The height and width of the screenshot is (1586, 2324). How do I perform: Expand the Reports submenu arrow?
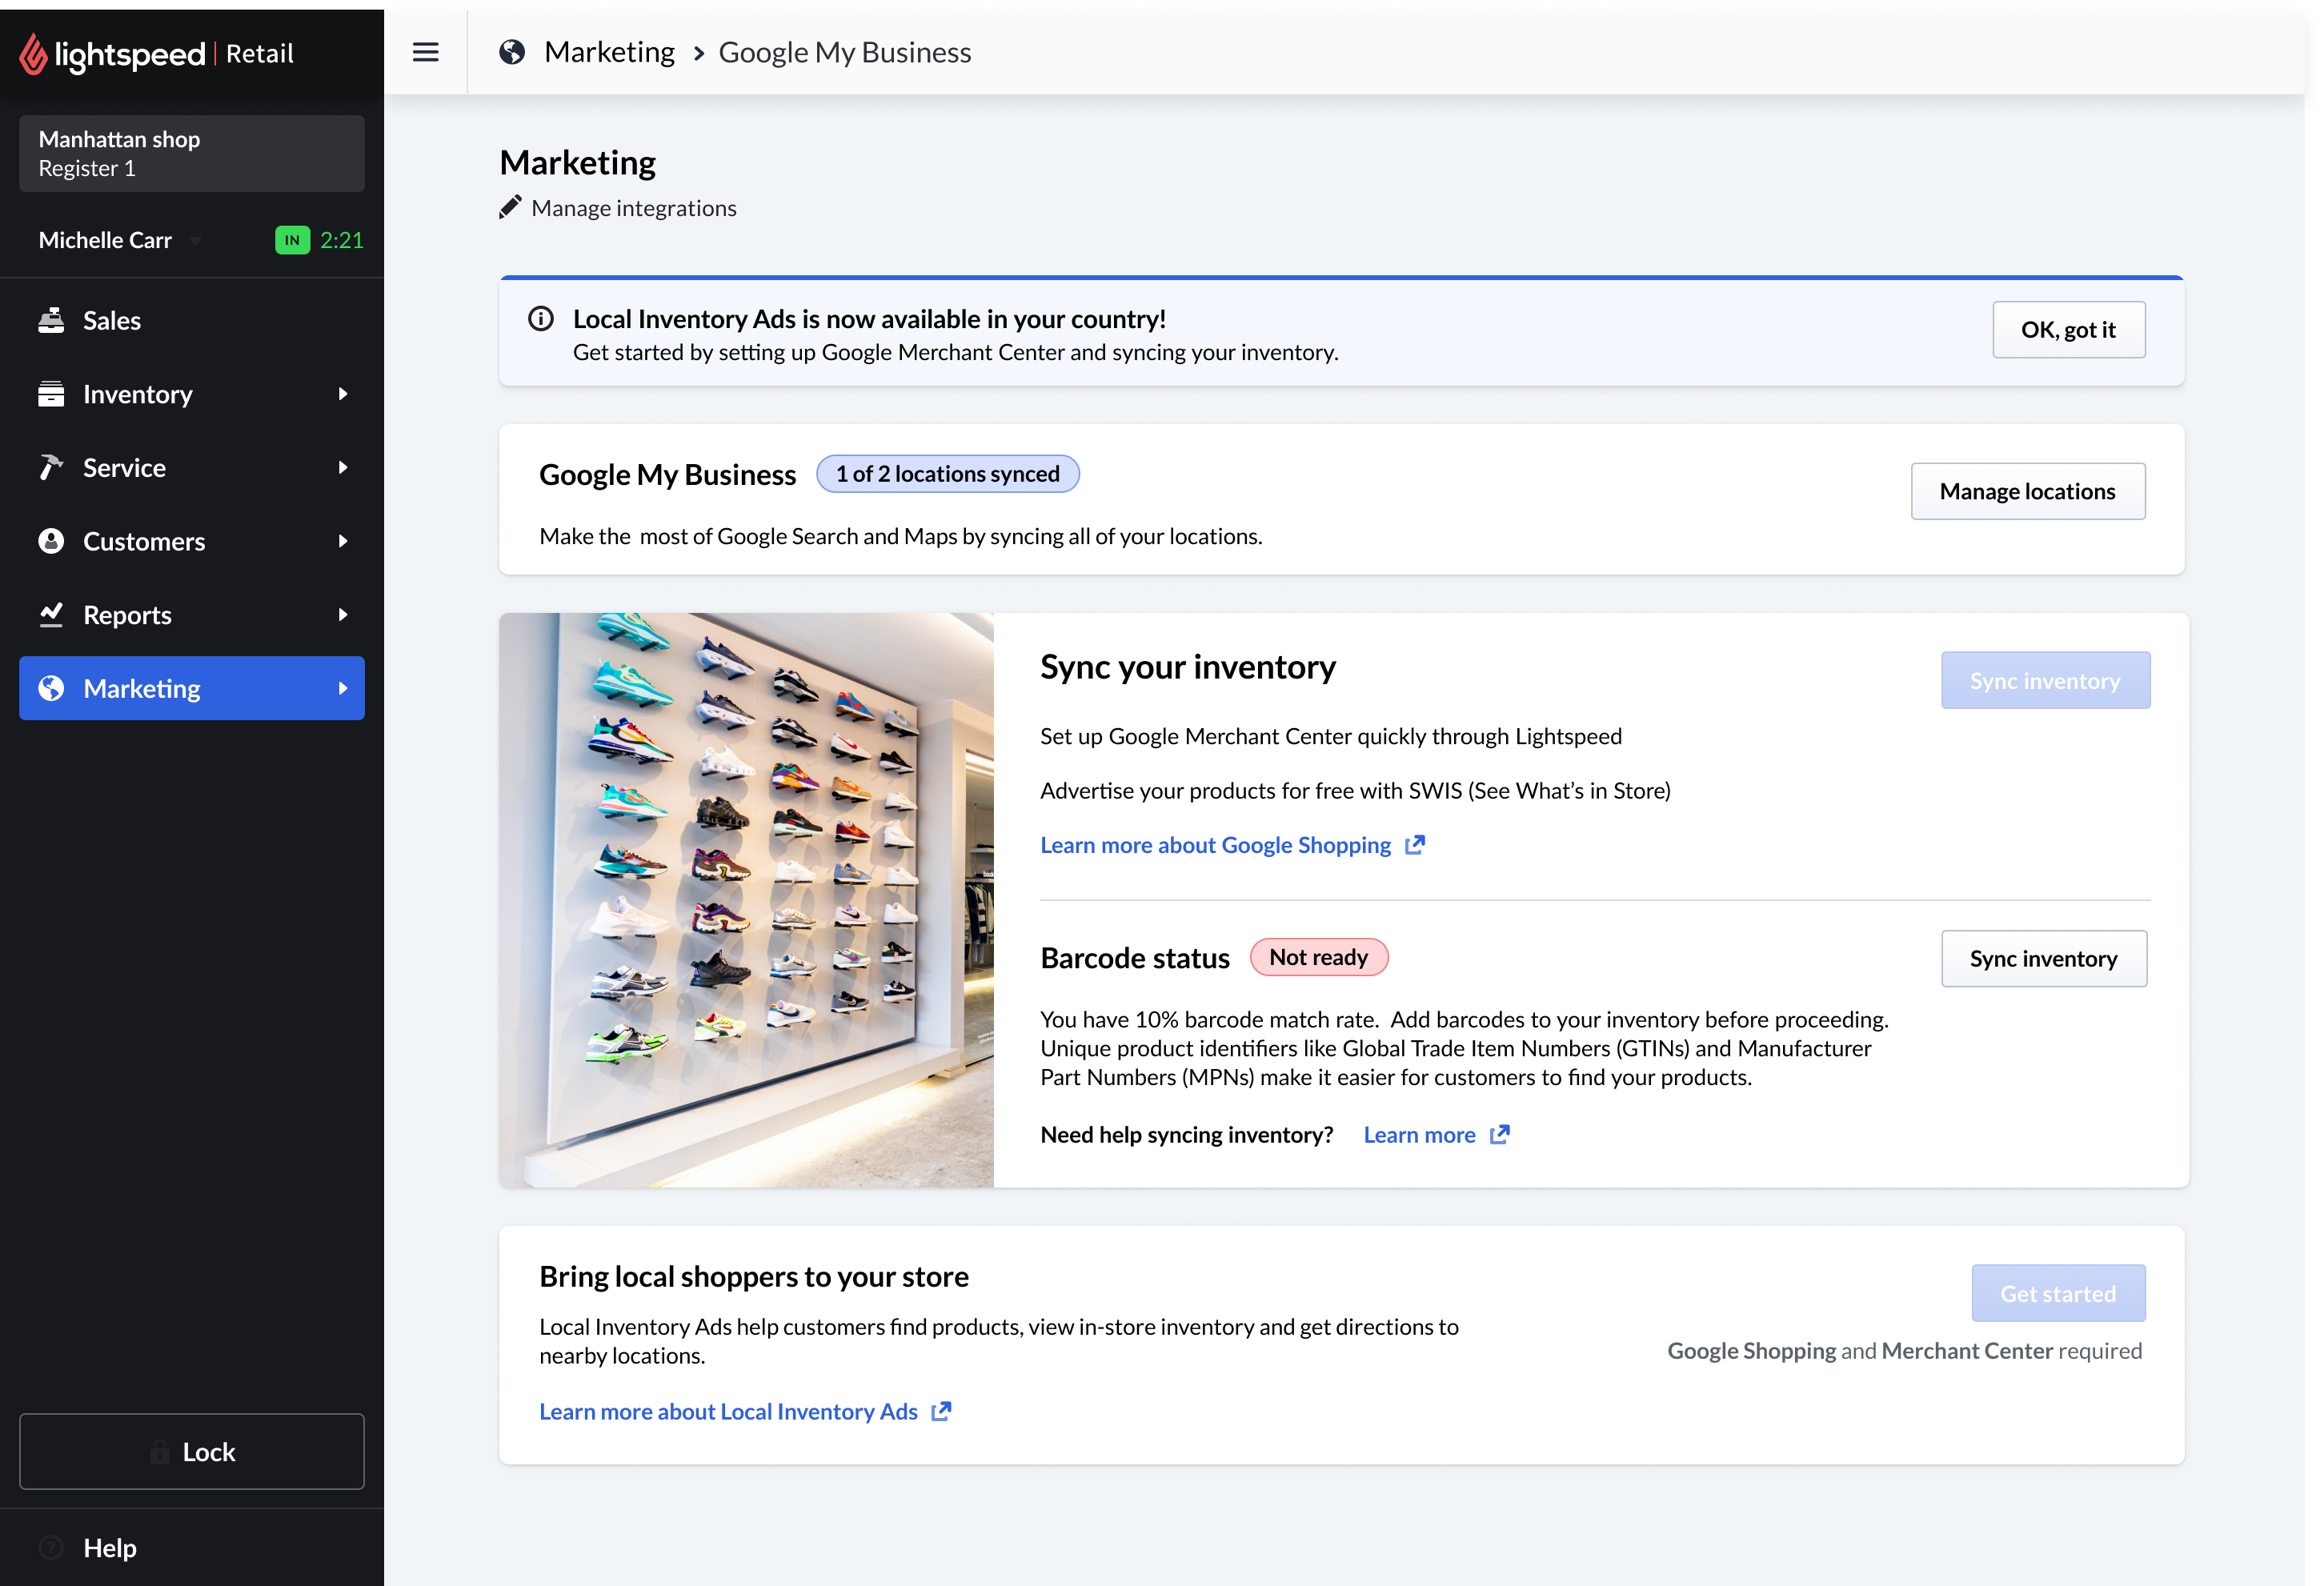[343, 614]
